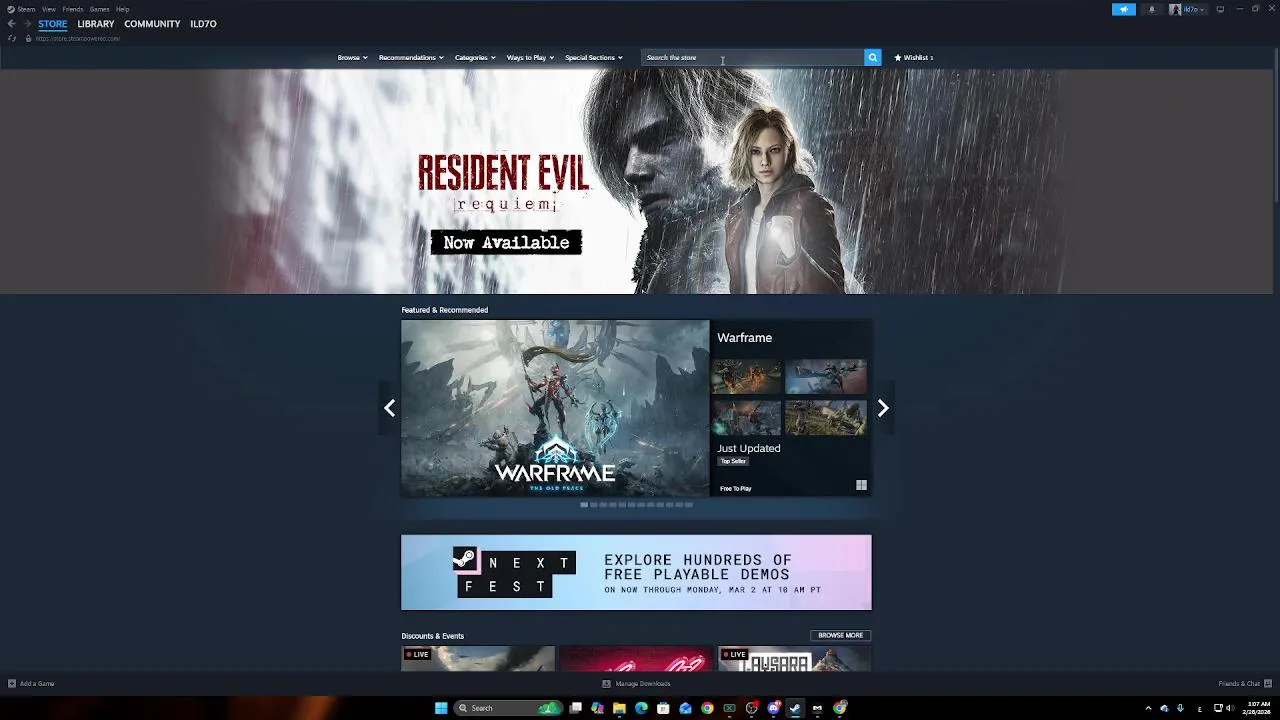Click the Windows platform icon on Warframe

[x=861, y=485]
